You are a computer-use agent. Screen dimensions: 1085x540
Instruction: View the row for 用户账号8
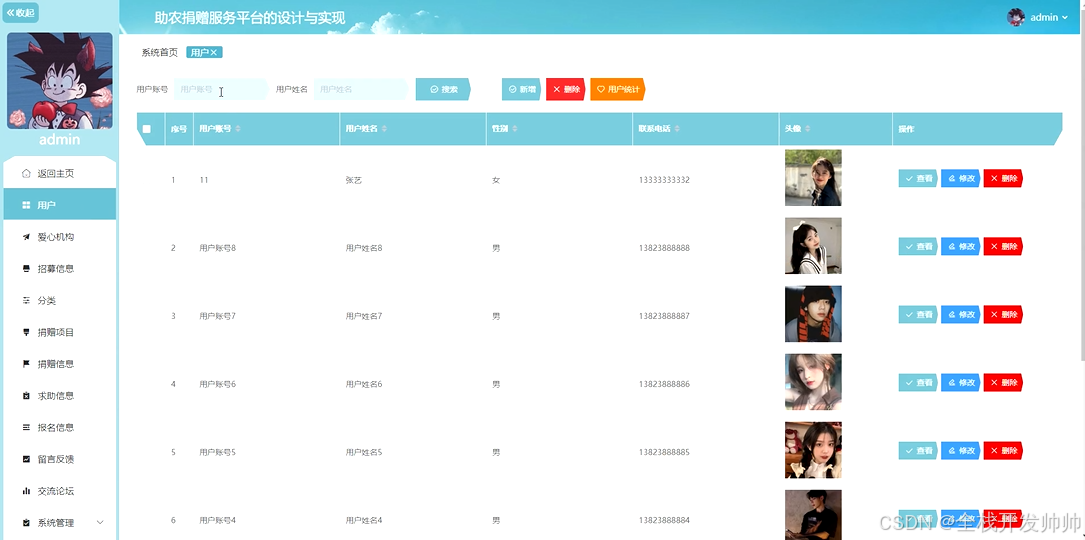pos(918,246)
